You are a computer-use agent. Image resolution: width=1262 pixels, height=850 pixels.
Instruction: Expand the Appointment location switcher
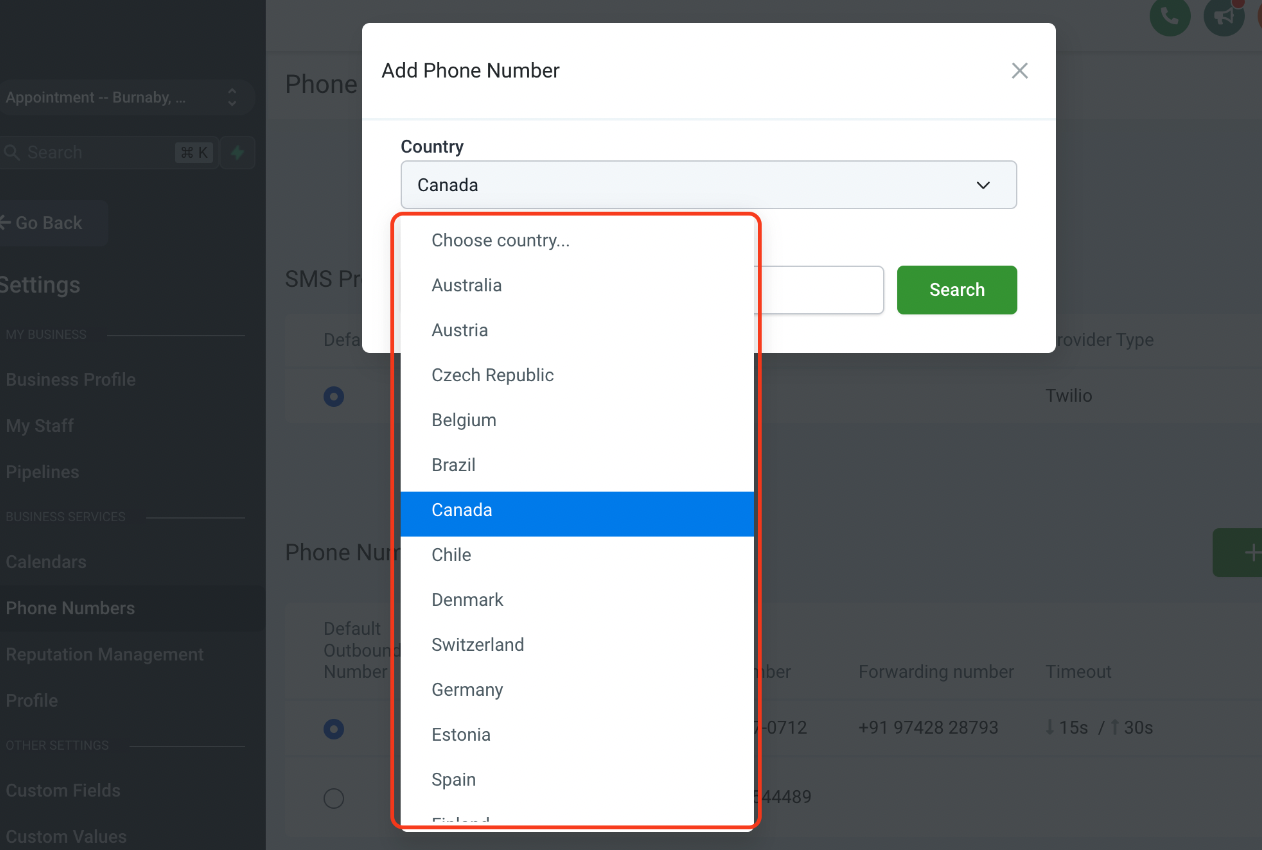pos(232,98)
